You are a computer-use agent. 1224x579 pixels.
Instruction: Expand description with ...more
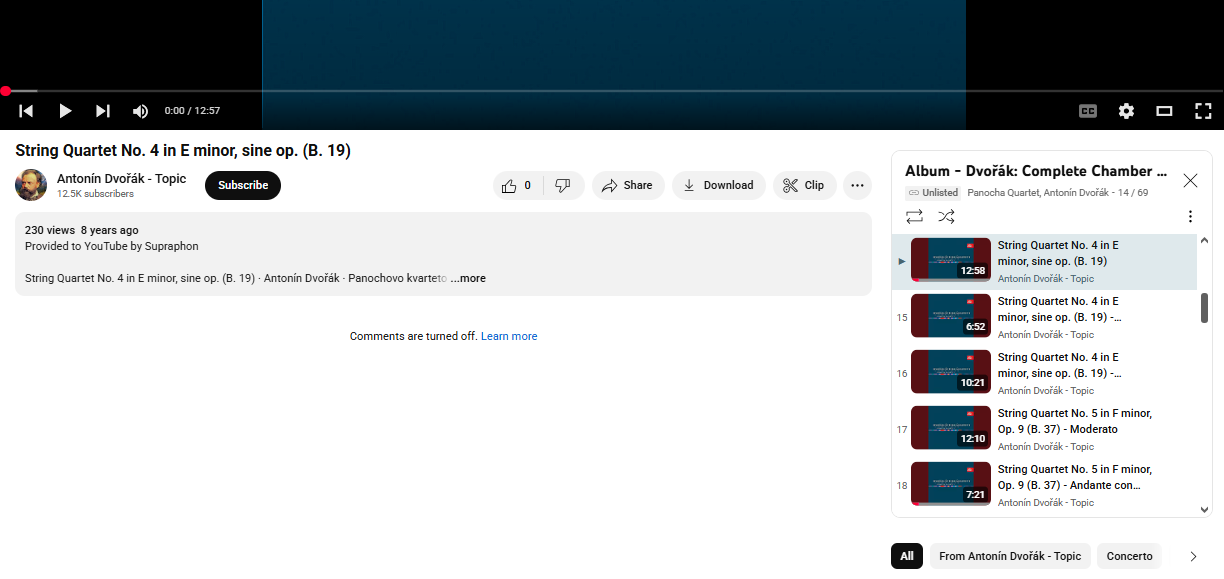pos(468,278)
